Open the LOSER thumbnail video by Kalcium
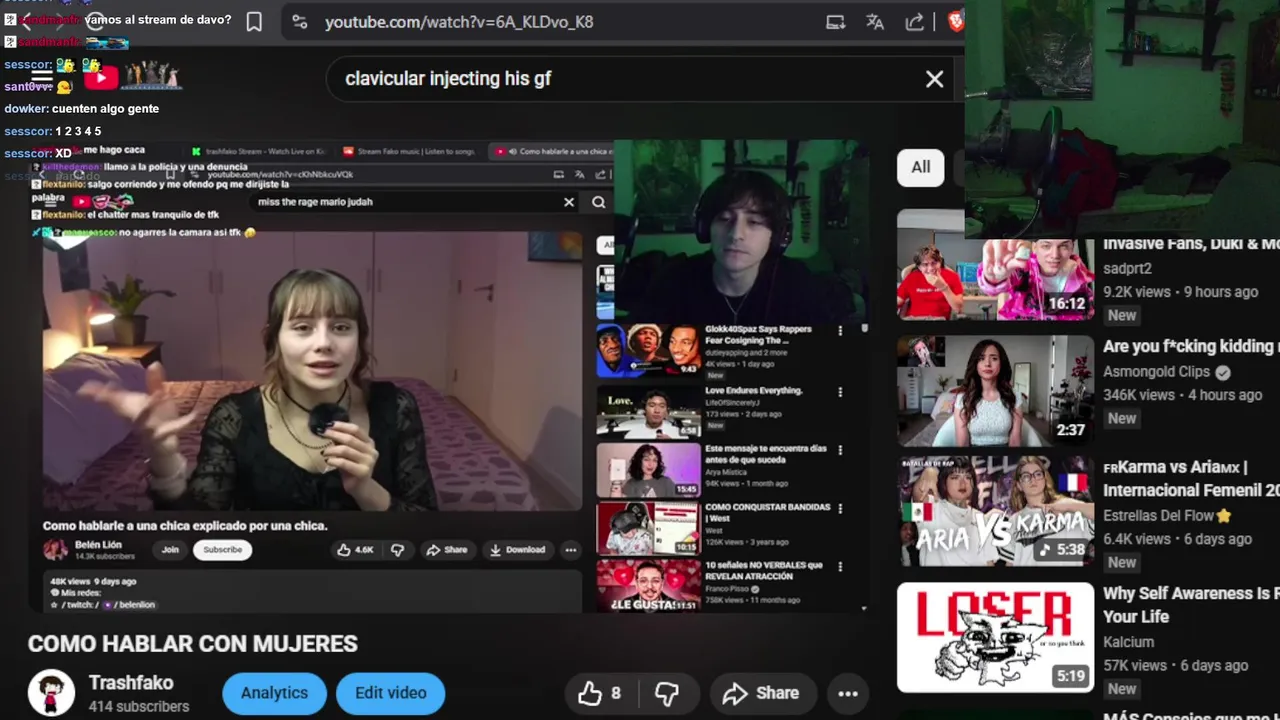This screenshot has width=1280, height=720. (x=996, y=638)
